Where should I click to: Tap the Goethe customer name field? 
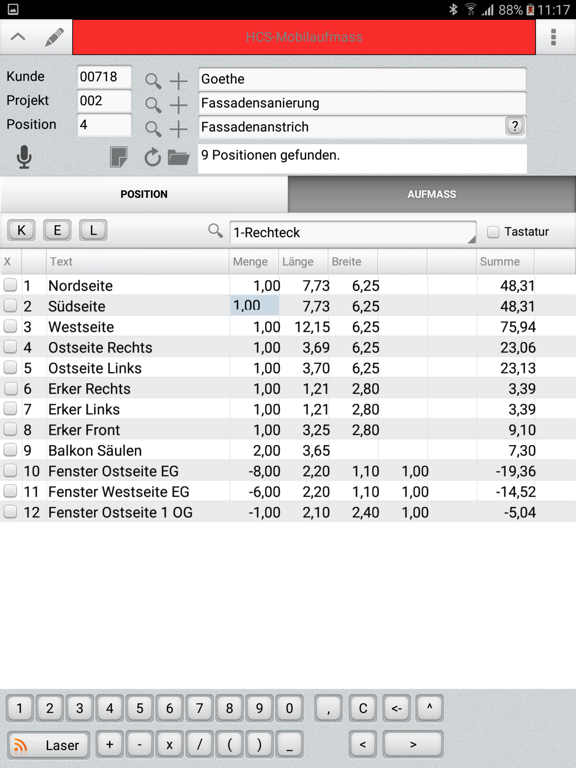362,79
